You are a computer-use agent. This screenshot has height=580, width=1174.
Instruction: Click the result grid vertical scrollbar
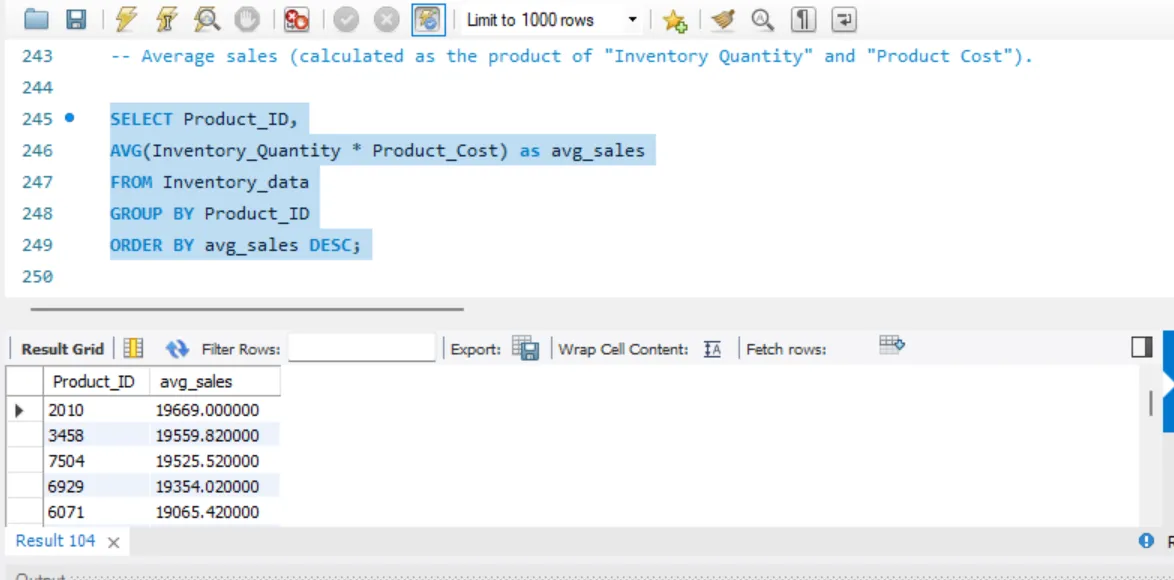click(x=1151, y=403)
